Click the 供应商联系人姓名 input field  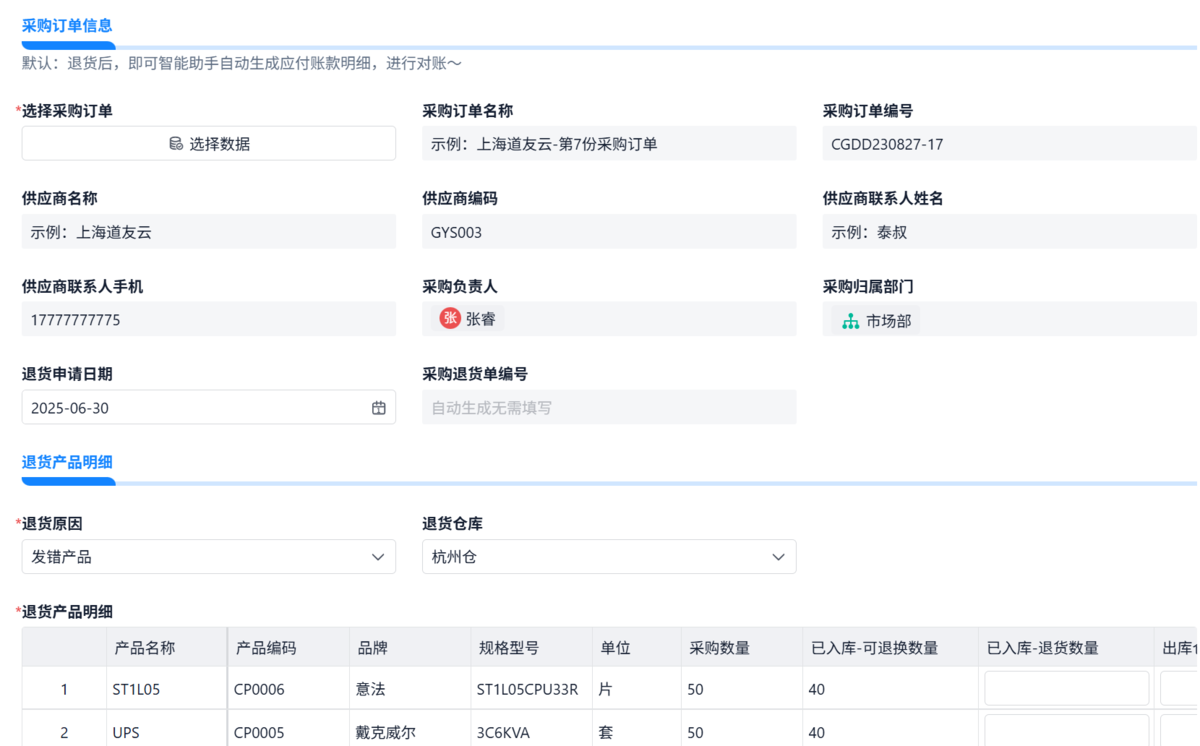click(x=1008, y=232)
